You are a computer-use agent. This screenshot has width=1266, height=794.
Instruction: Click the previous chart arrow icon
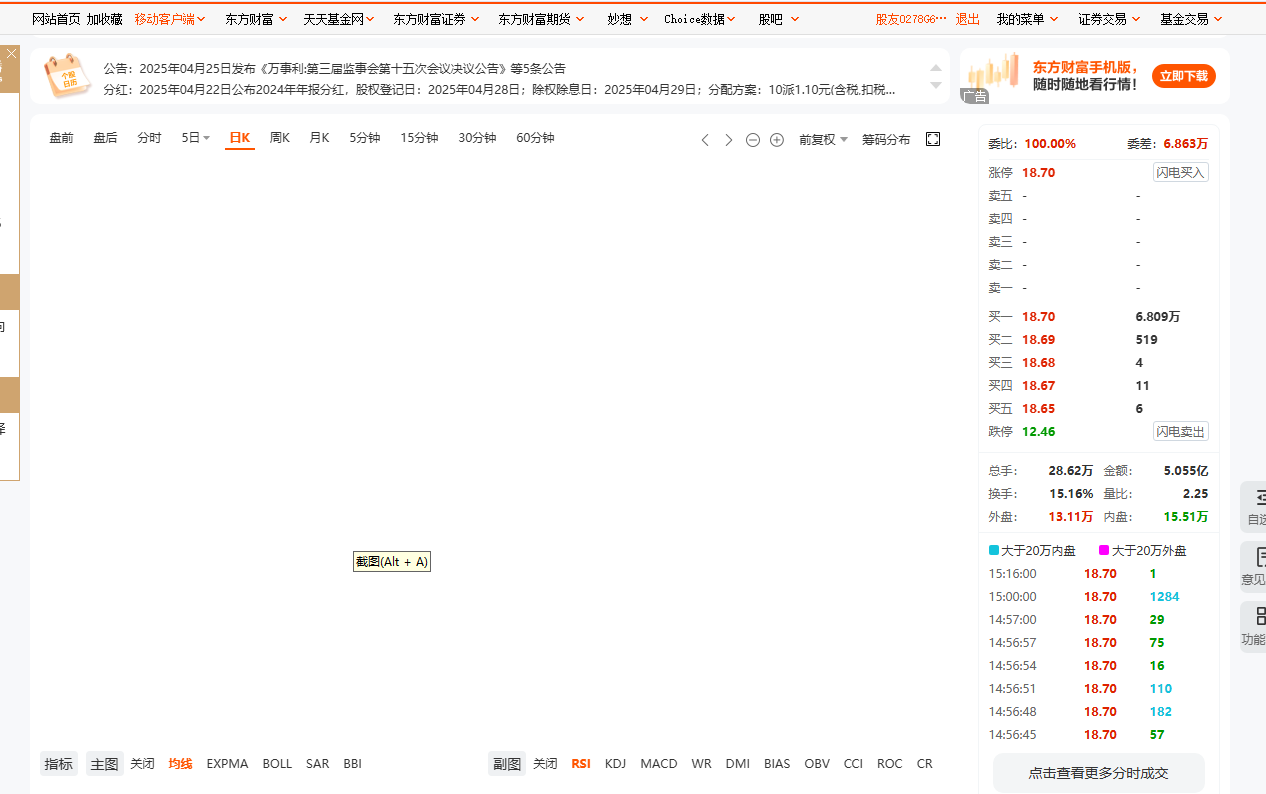point(705,140)
